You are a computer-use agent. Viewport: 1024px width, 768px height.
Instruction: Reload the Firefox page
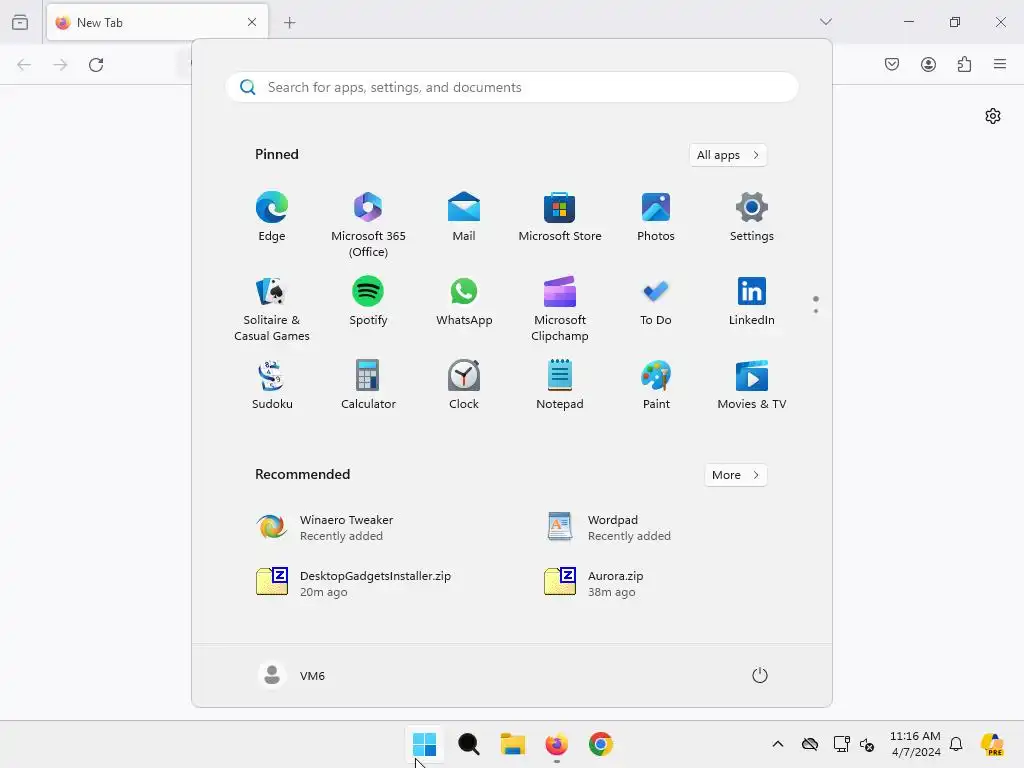click(x=96, y=65)
